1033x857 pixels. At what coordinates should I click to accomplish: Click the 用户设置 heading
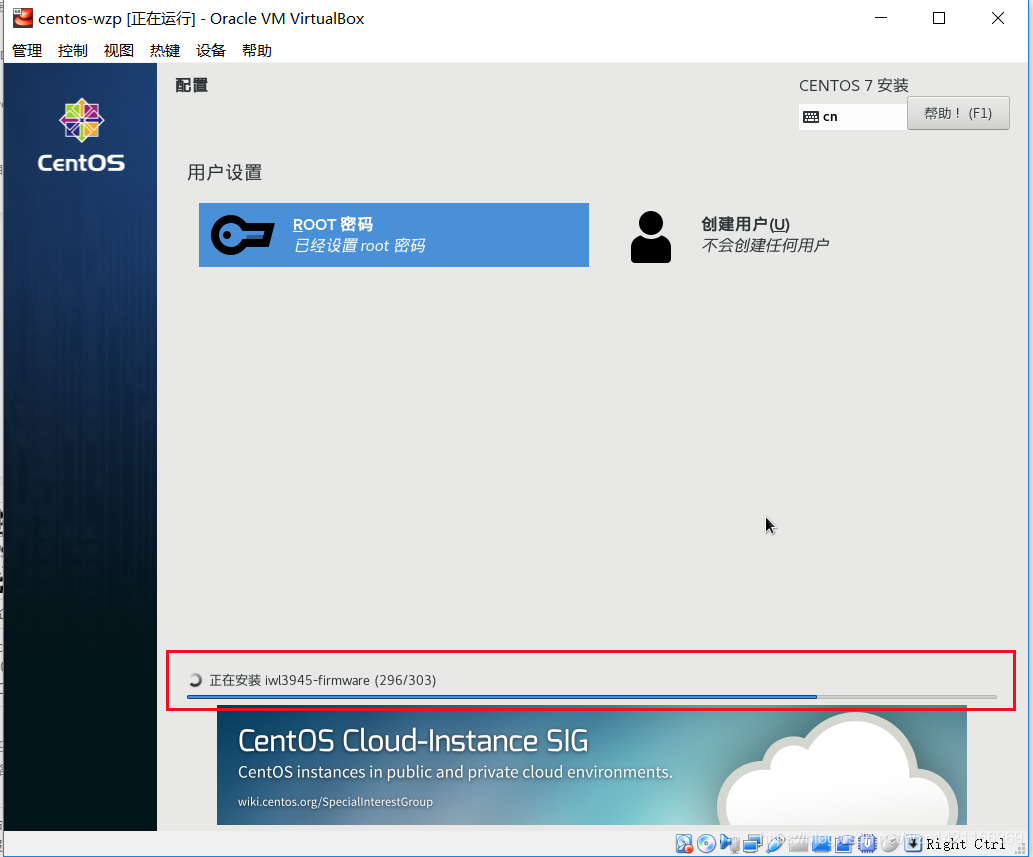[x=225, y=173]
